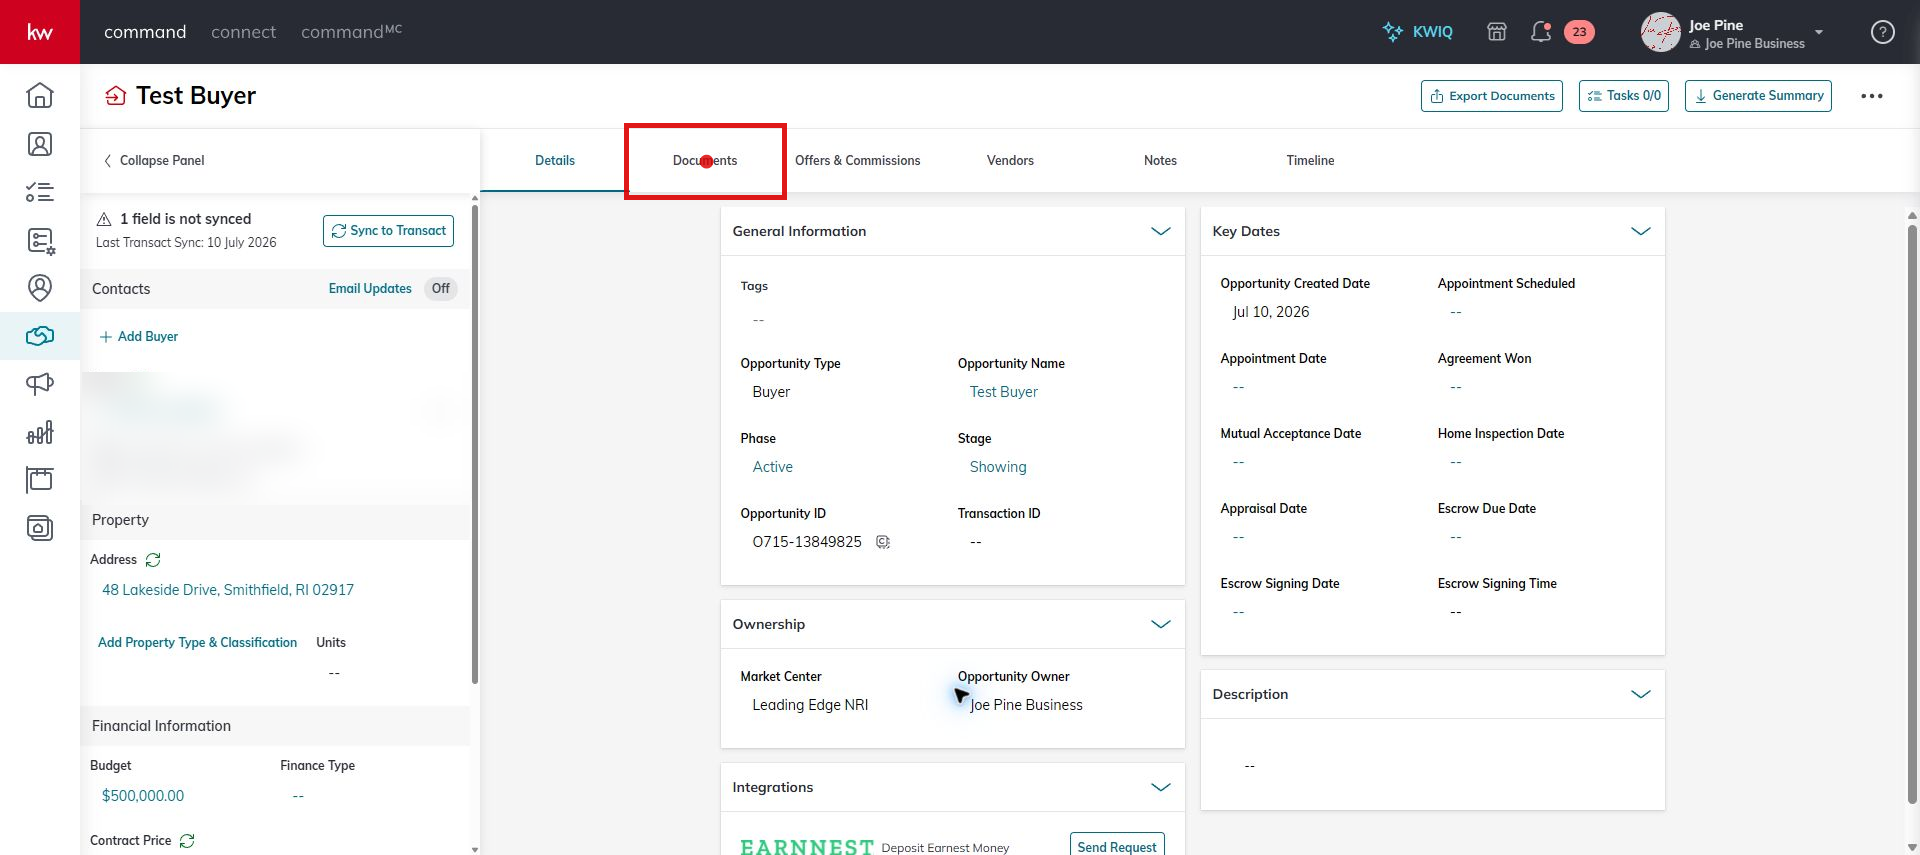Image resolution: width=1920 pixels, height=855 pixels.
Task: Click Joe Pine Business opportunity owner
Action: click(1026, 705)
